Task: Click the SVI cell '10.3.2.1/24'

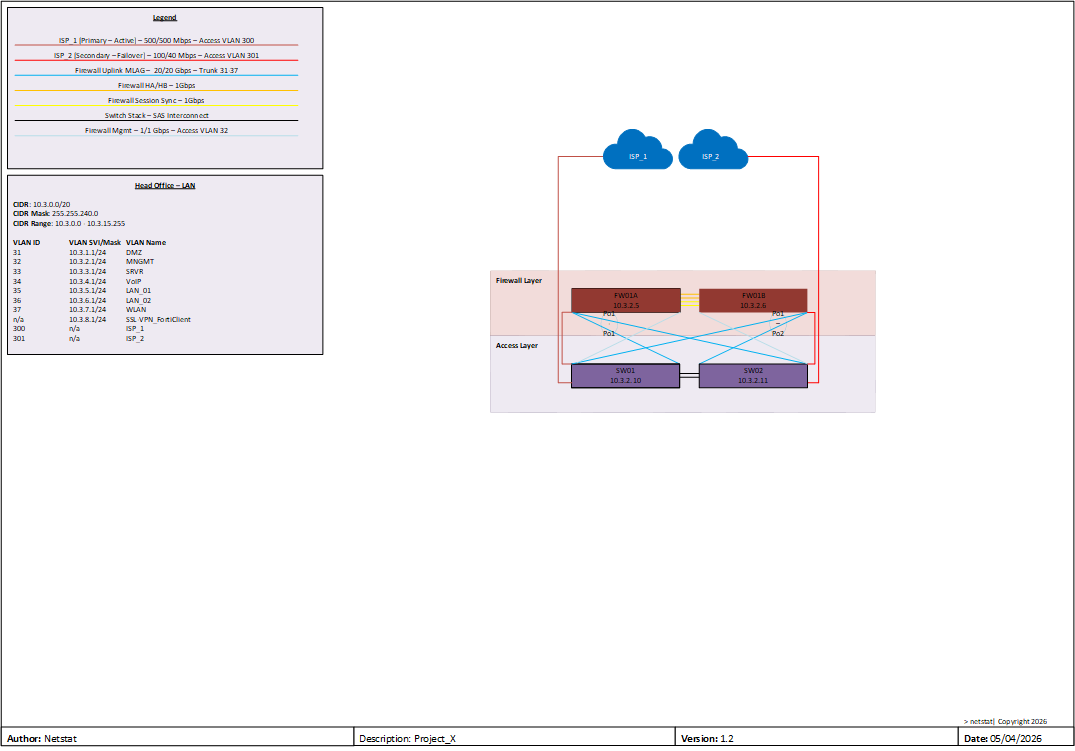Action: pyautogui.click(x=87, y=262)
